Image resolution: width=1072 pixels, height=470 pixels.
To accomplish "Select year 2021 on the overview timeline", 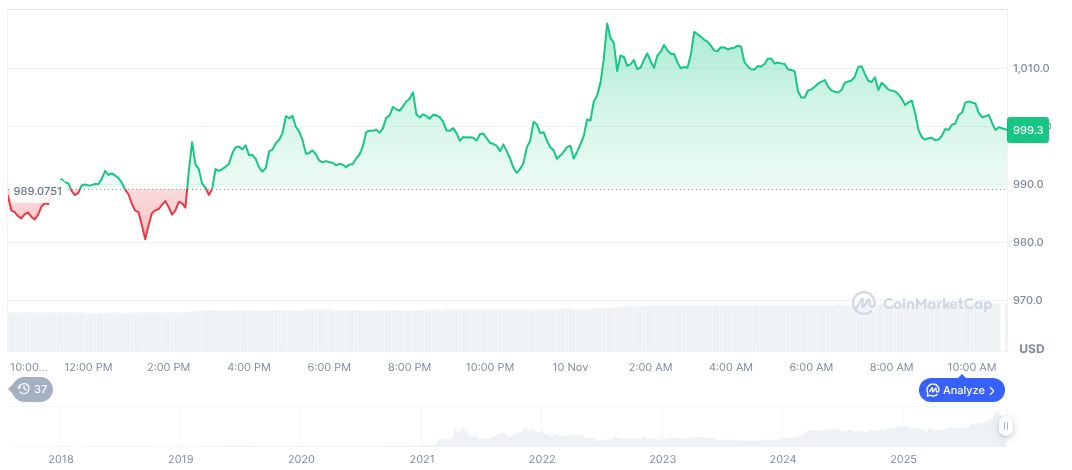I will coord(422,459).
